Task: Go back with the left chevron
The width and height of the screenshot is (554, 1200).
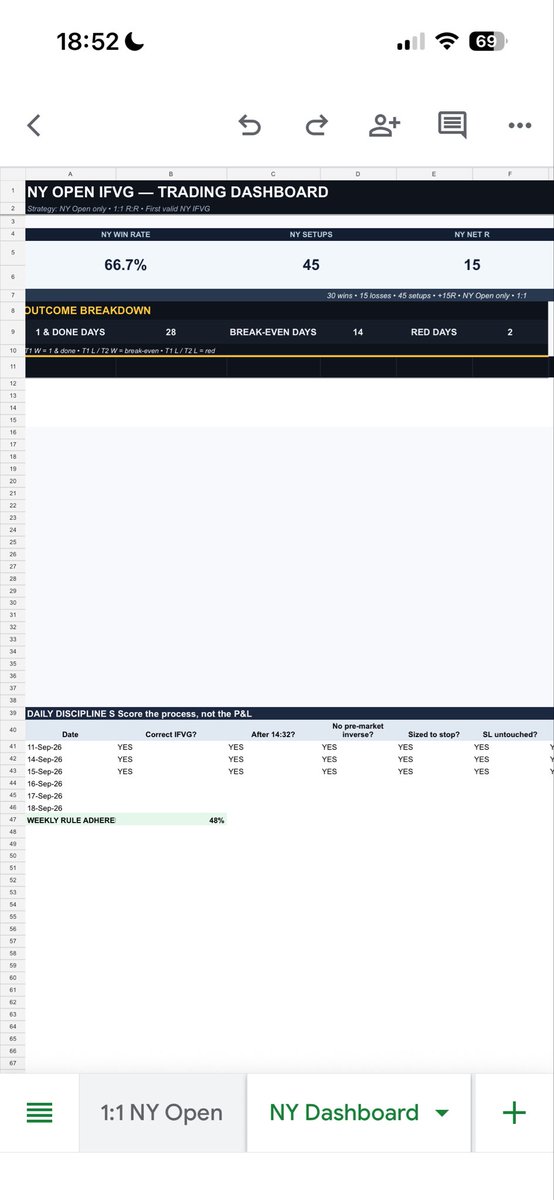Action: point(34,125)
